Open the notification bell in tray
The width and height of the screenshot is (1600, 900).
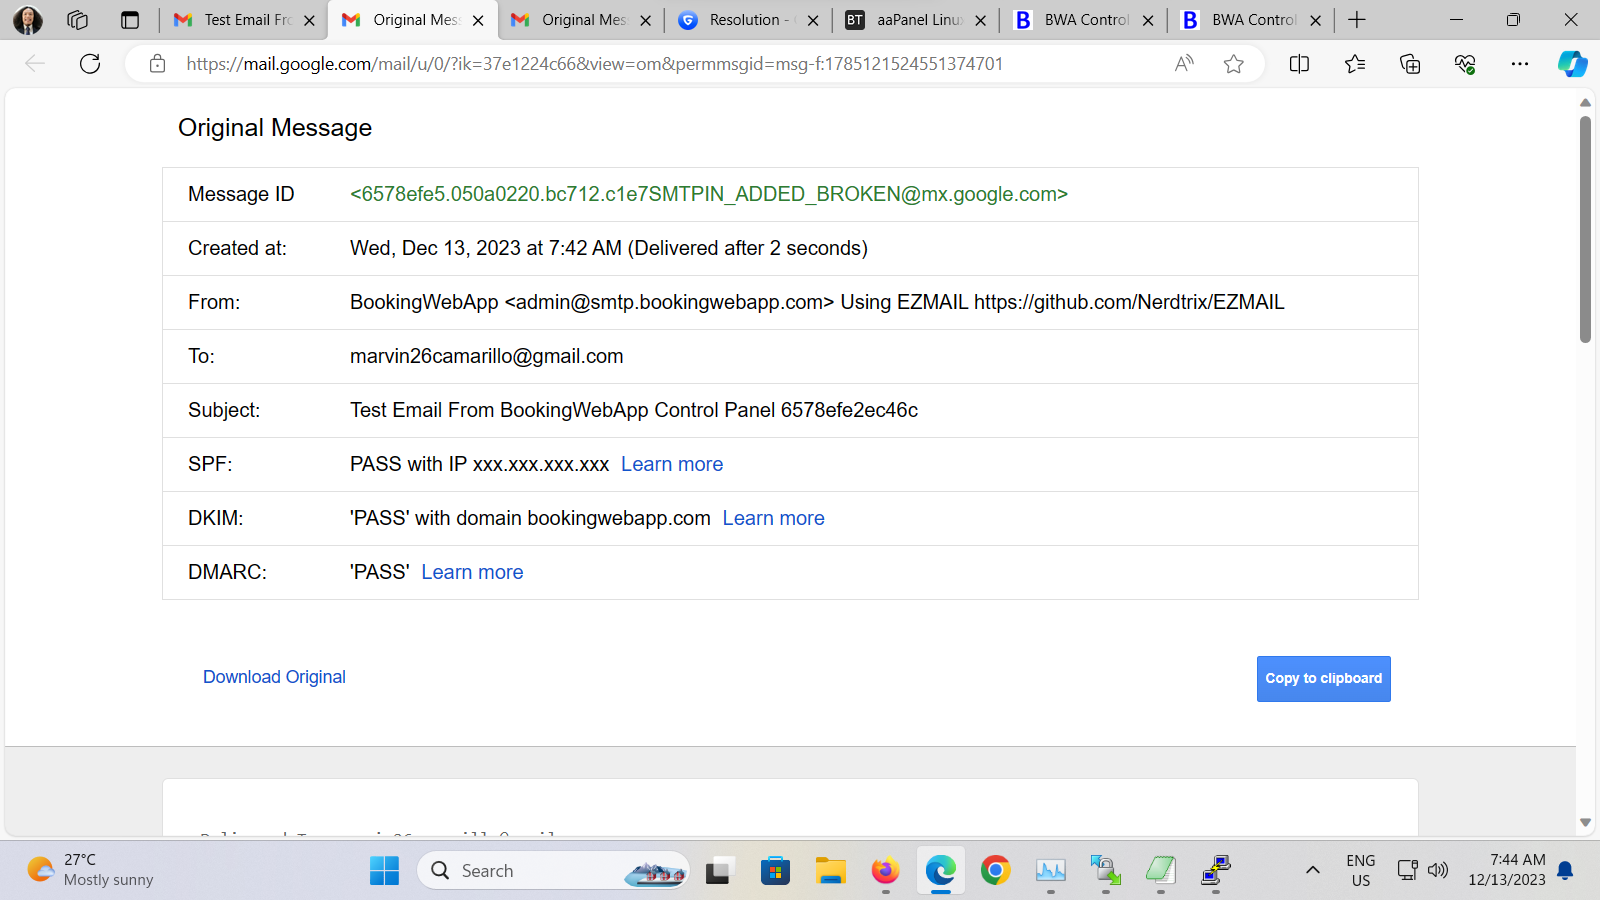coord(1566,870)
